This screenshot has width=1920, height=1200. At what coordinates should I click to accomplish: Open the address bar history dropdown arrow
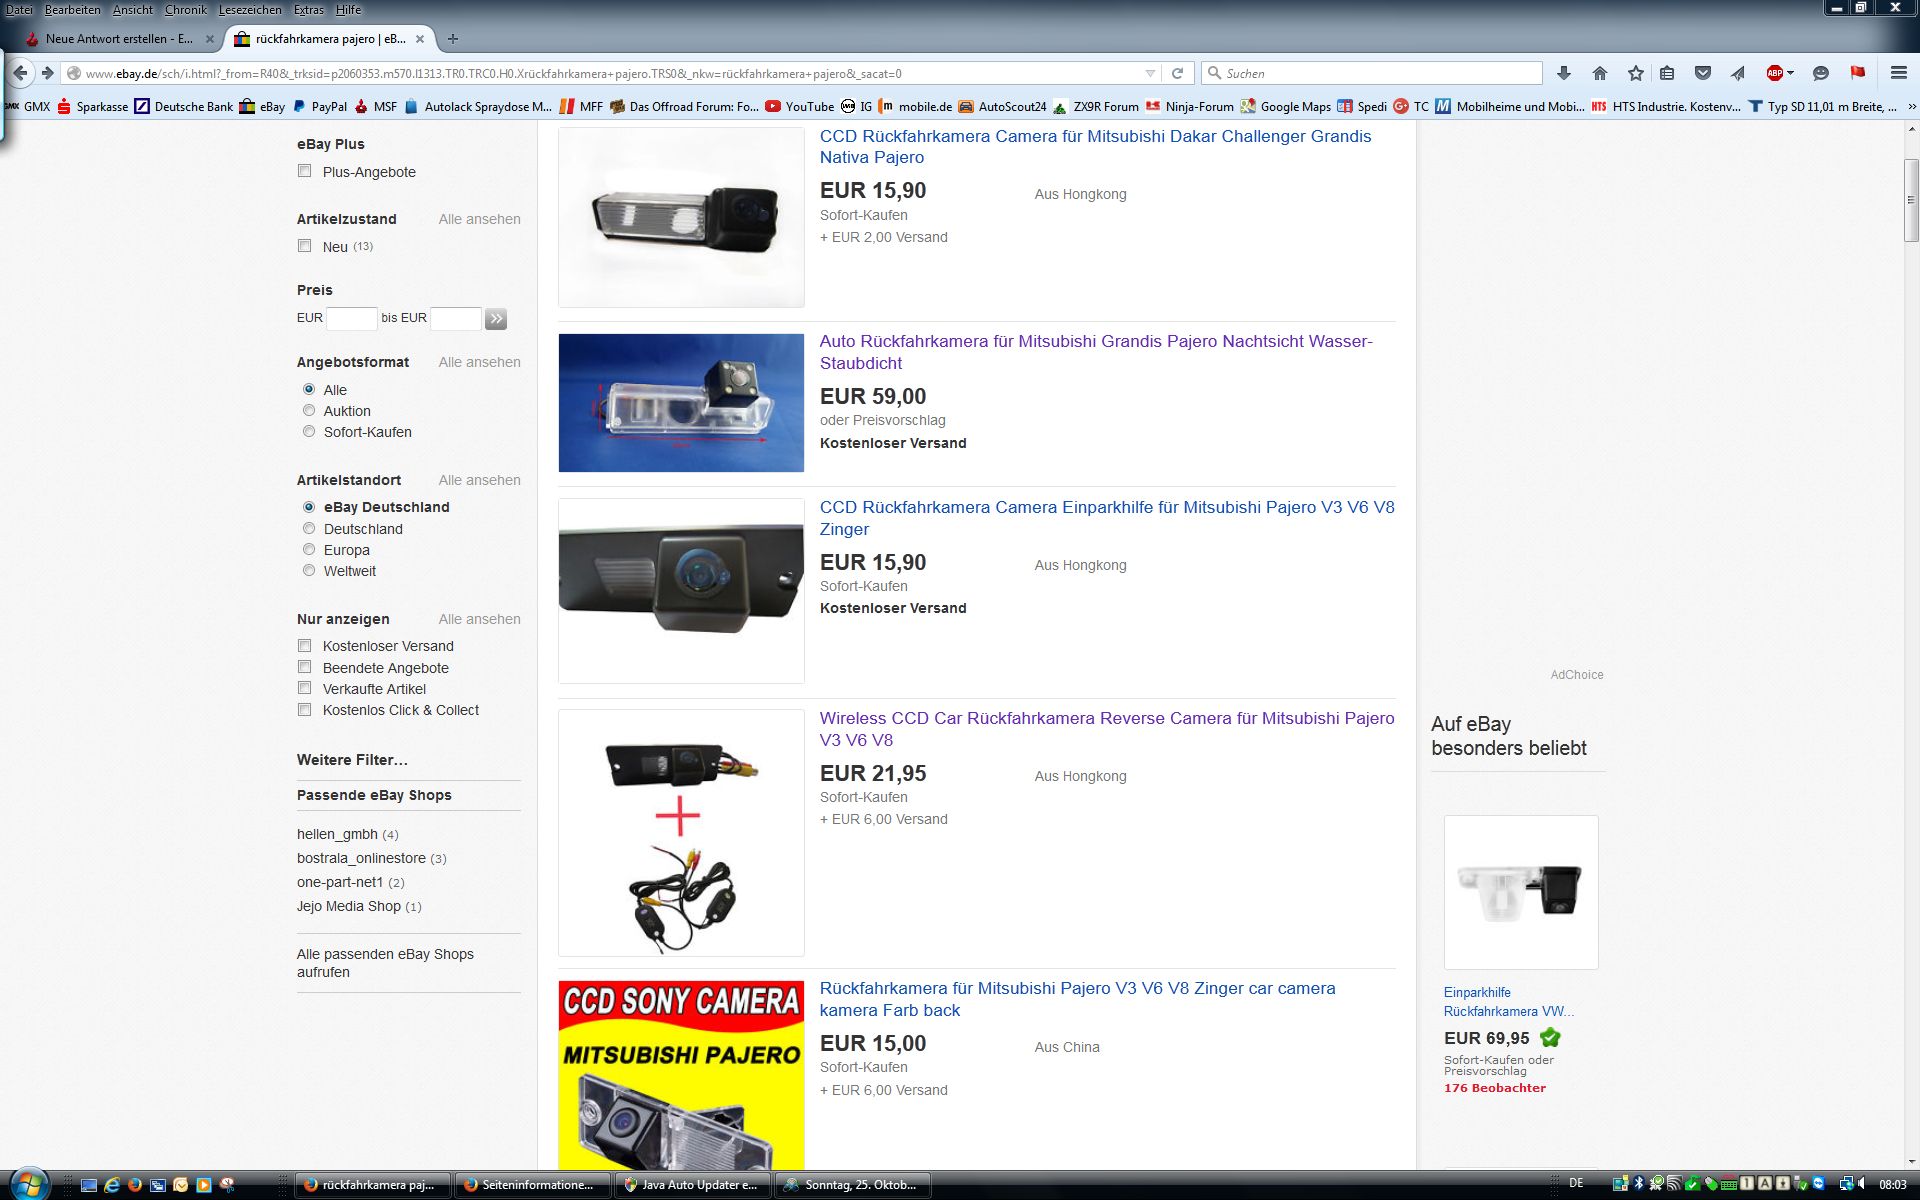click(1150, 73)
